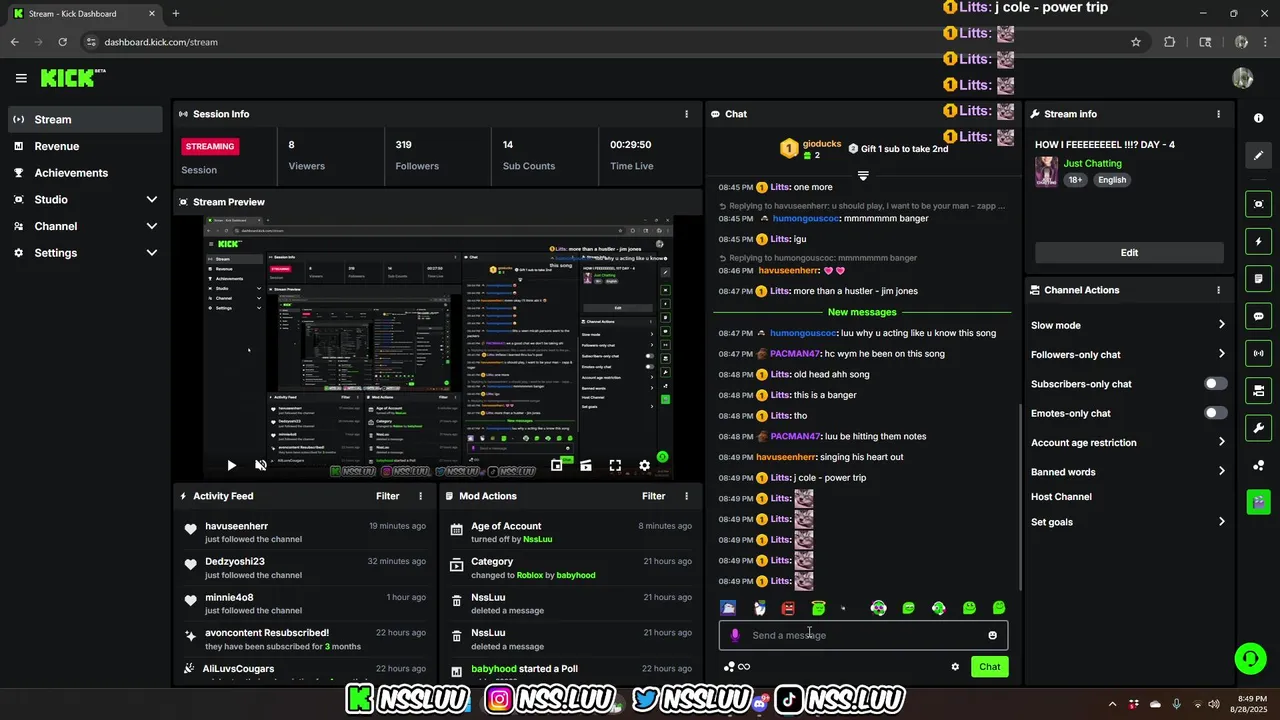Open Stream info three-dot menu
The image size is (1280, 720).
(x=1218, y=114)
